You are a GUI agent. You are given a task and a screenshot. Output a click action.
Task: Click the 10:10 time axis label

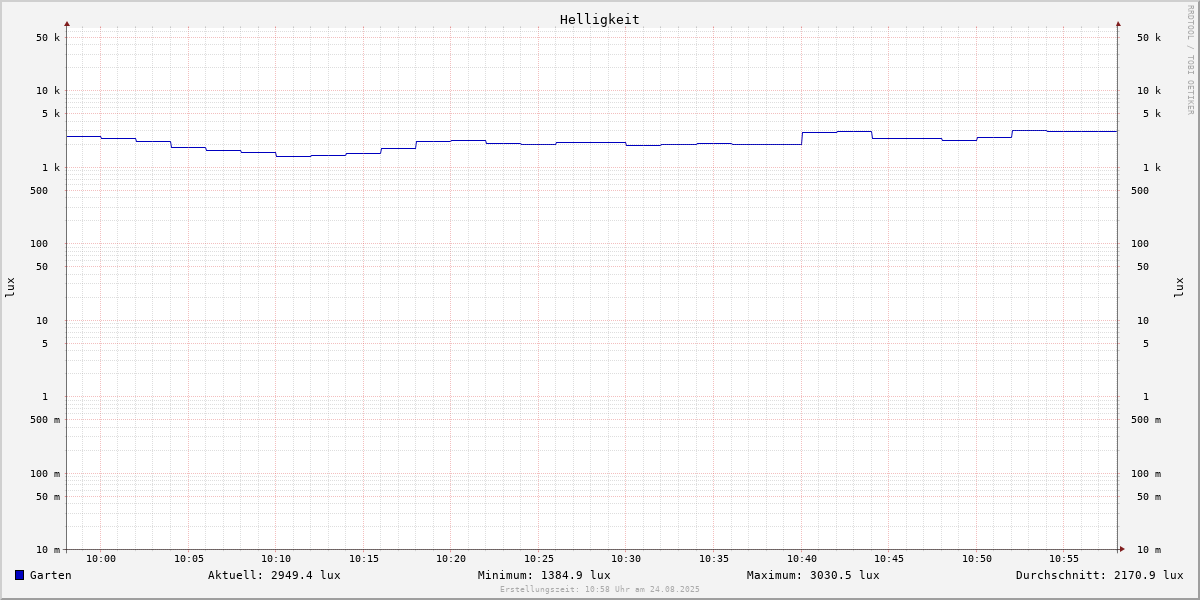(x=276, y=559)
